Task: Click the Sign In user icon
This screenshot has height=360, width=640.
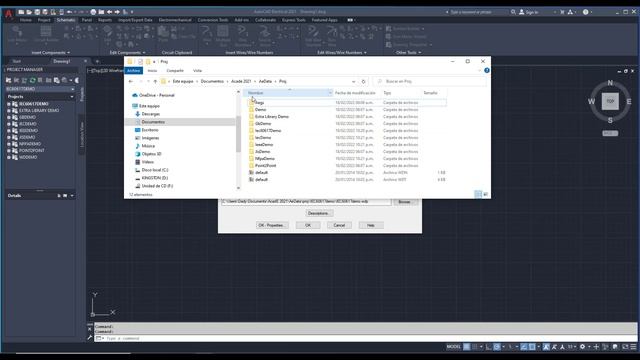Action: point(522,12)
